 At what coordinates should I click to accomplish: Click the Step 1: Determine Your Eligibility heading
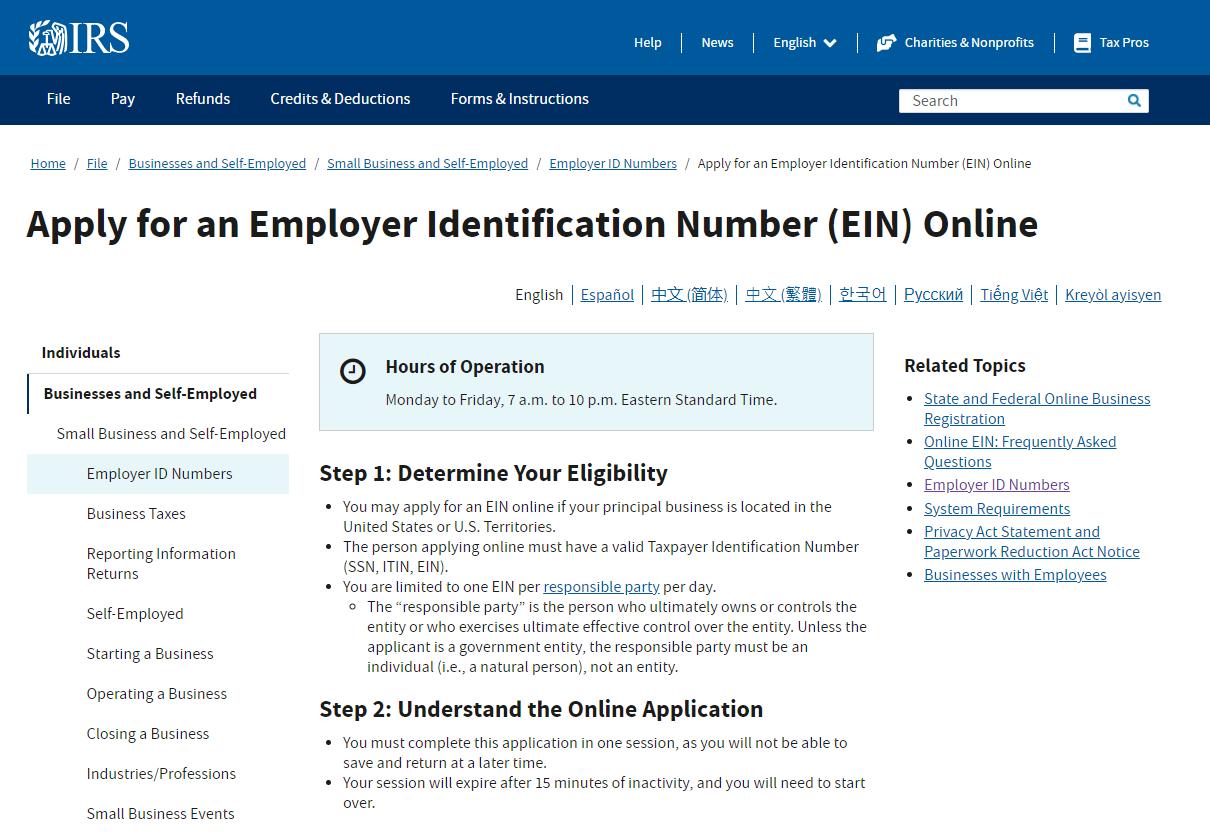pos(493,473)
